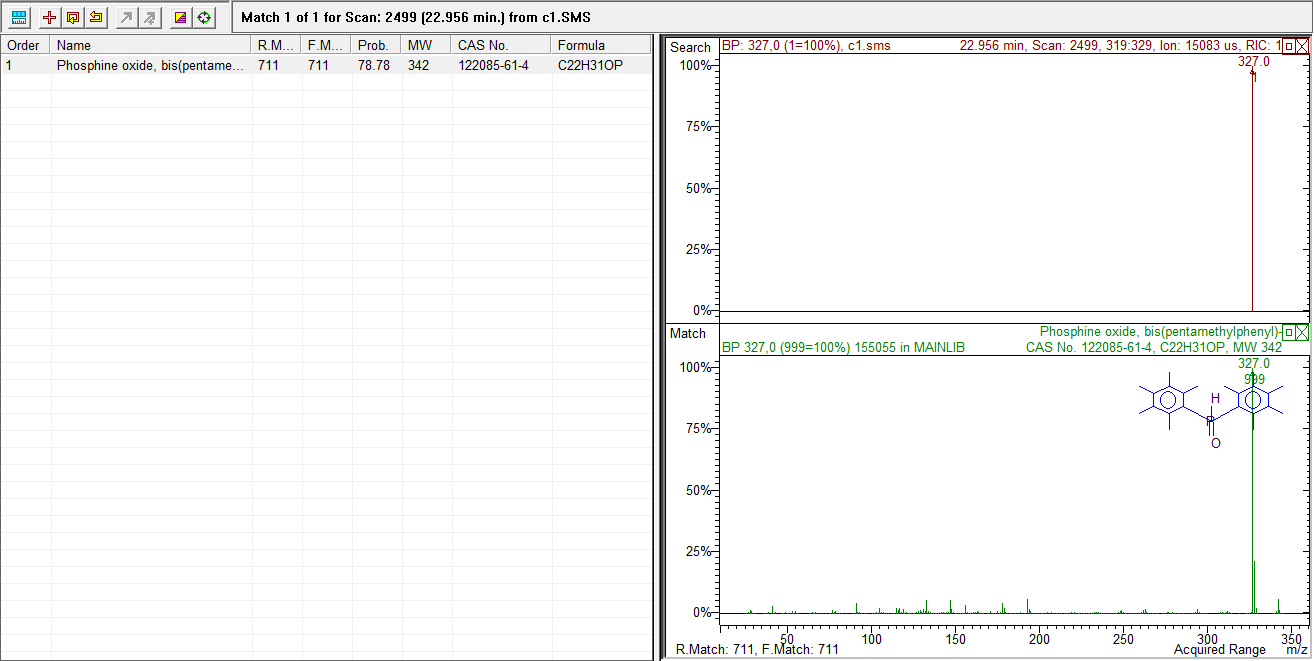This screenshot has height=661, width=1314.
Task: Click the first grayed-out diagonal arrow icon
Action: pyautogui.click(x=126, y=17)
